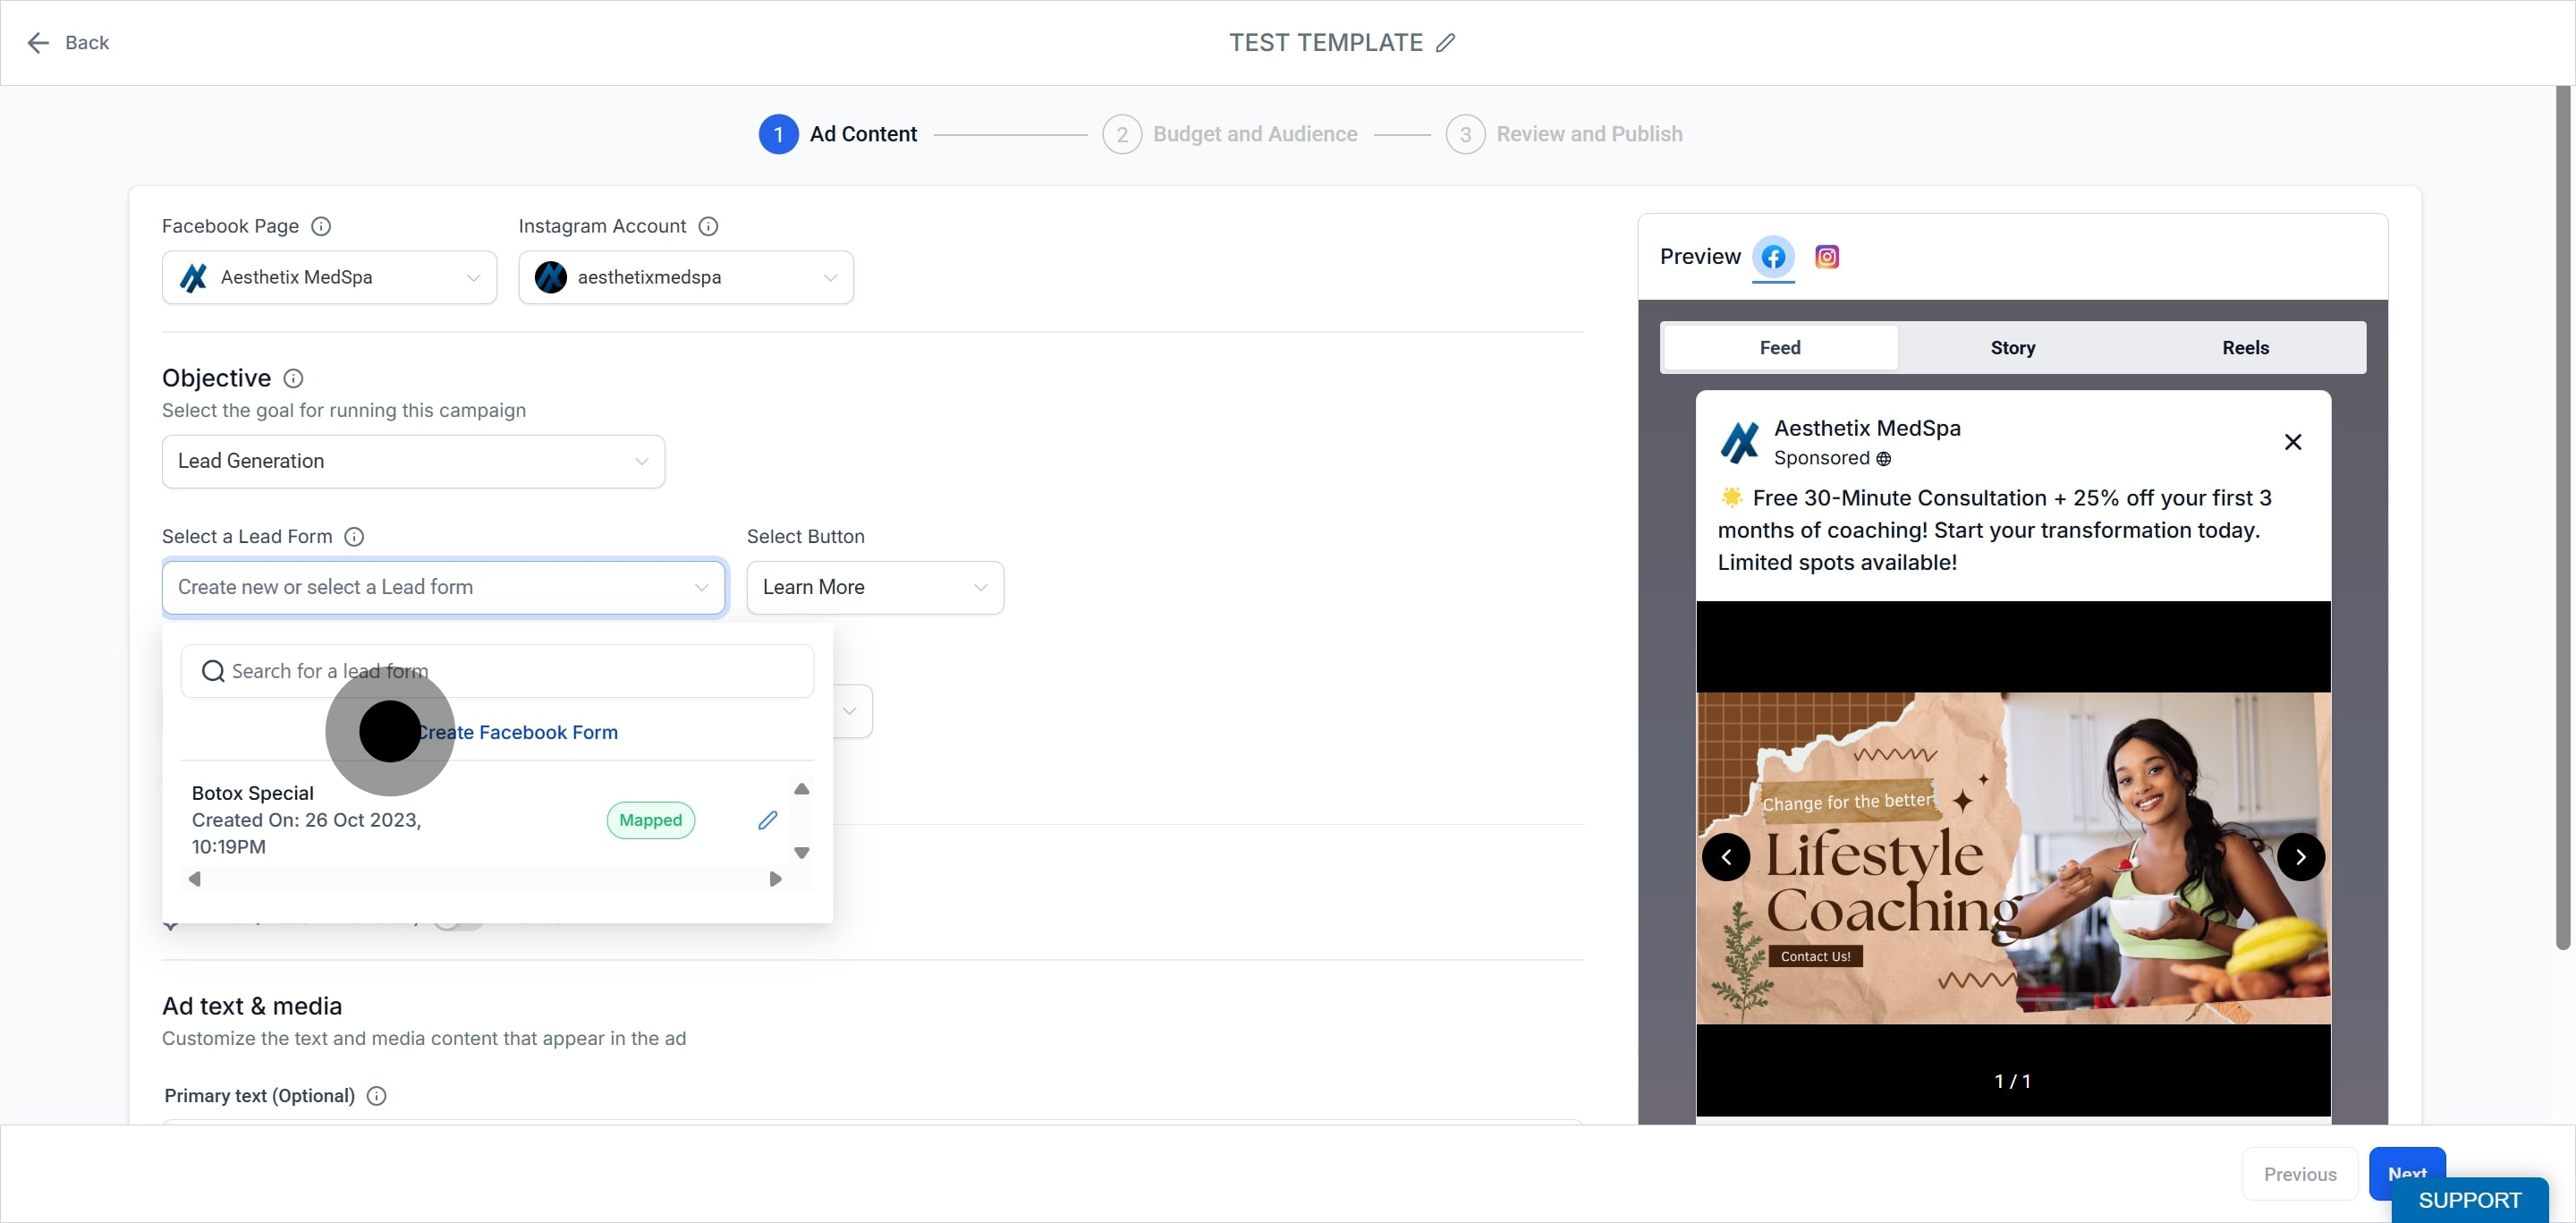Show Instagram preview icon
This screenshot has width=2576, height=1223.
point(1827,257)
